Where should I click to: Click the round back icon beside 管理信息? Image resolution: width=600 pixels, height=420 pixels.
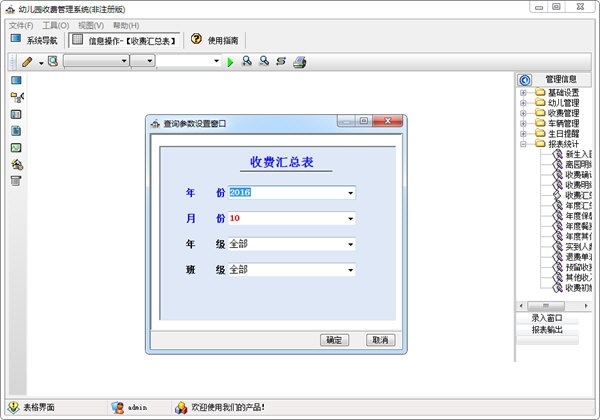tap(525, 80)
